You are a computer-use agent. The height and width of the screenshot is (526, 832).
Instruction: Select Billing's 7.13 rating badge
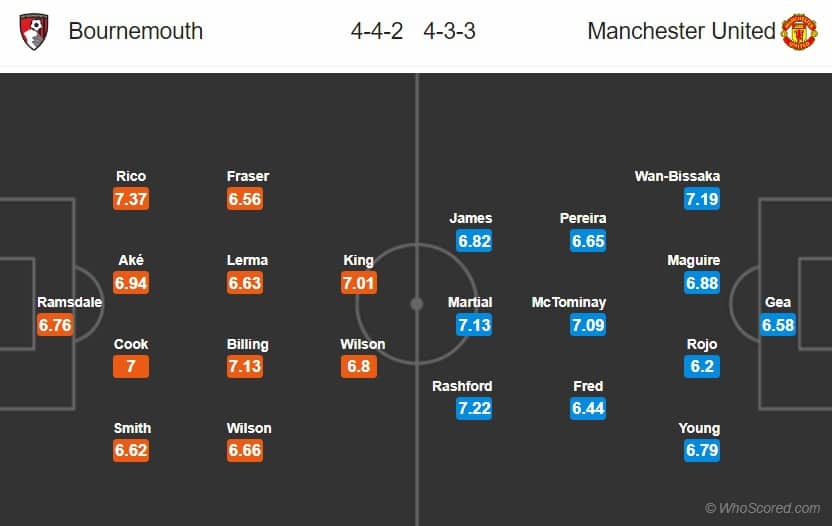click(x=245, y=366)
